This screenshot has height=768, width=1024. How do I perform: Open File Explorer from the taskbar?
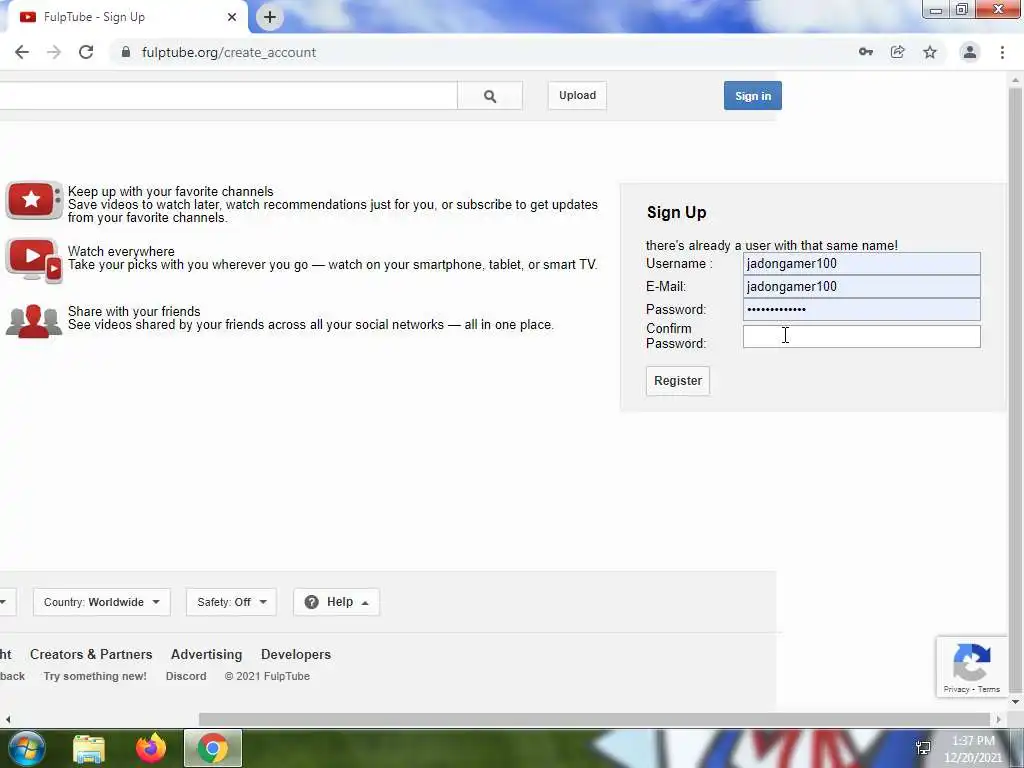tap(89, 749)
